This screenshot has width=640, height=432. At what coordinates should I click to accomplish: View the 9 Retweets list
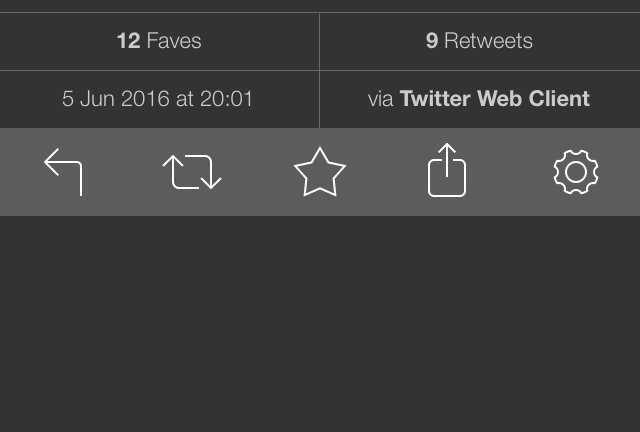(479, 41)
